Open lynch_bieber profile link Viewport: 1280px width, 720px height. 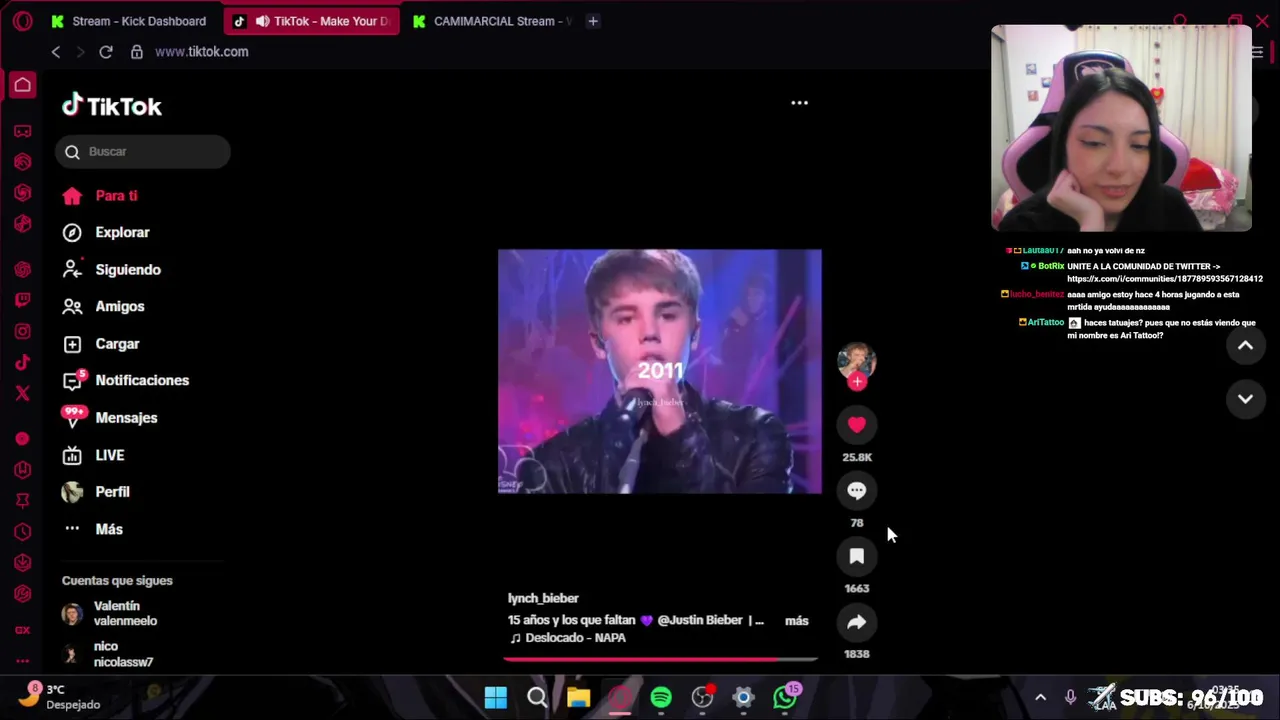543,598
